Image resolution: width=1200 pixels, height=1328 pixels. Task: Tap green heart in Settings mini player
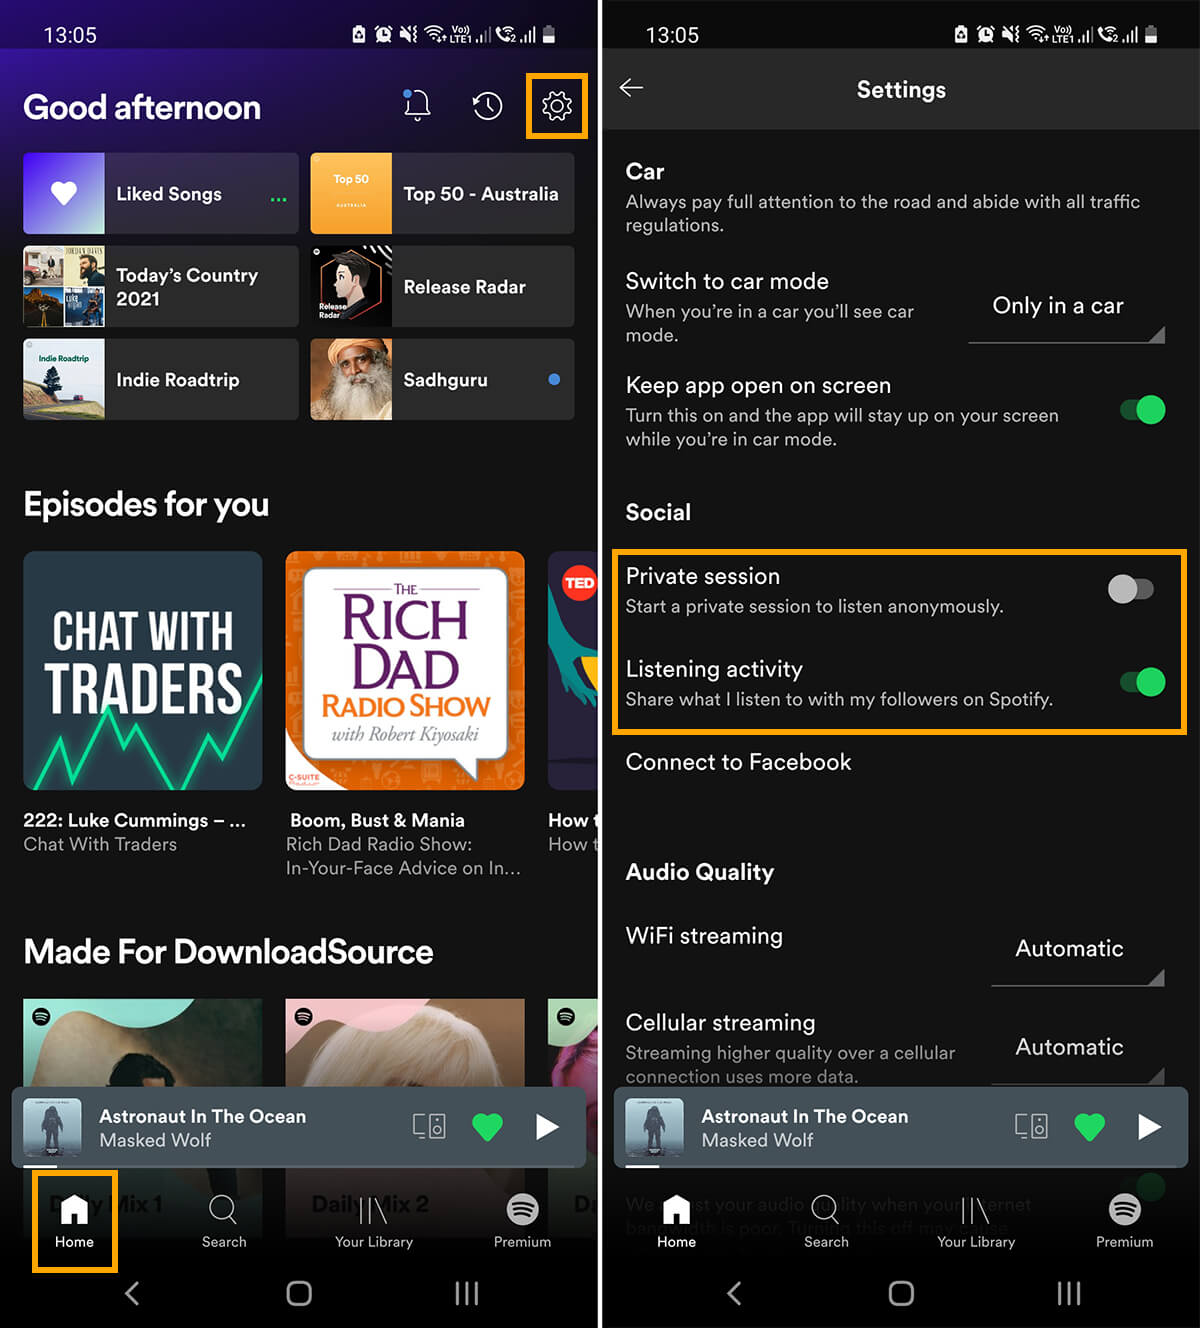[x=1089, y=1127]
